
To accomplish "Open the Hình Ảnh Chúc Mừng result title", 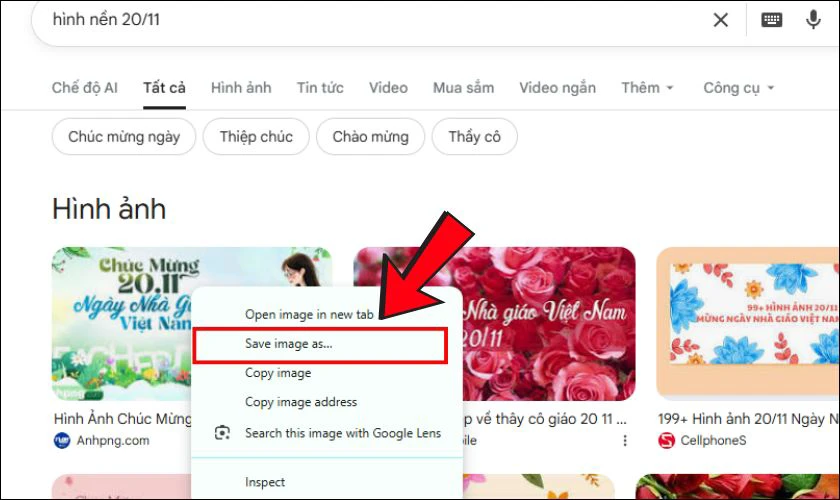I will (123, 419).
